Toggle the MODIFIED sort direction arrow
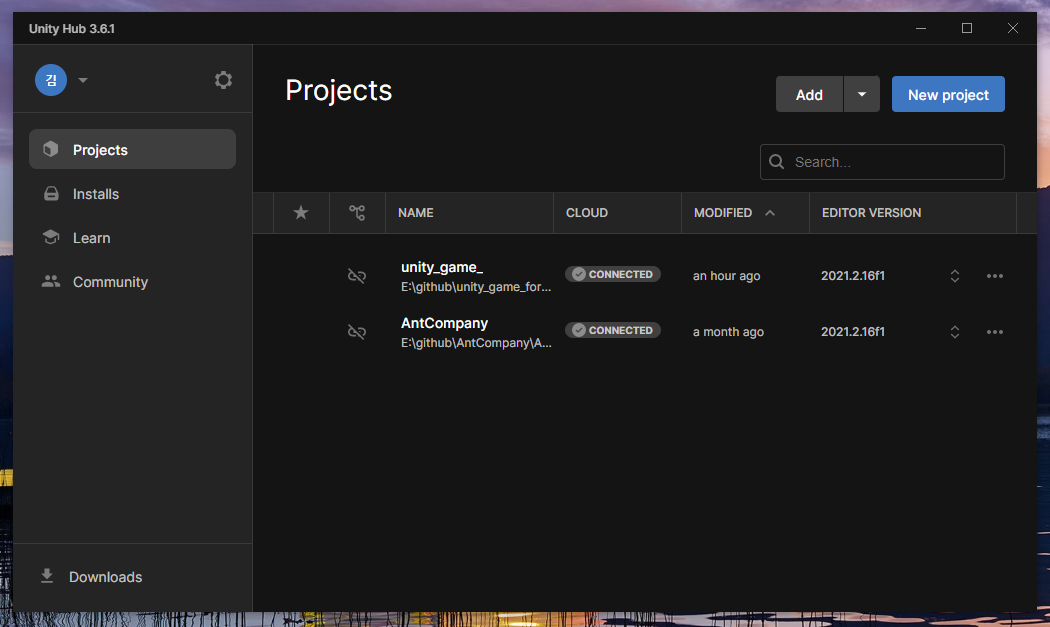The height and width of the screenshot is (627, 1050). (x=770, y=213)
